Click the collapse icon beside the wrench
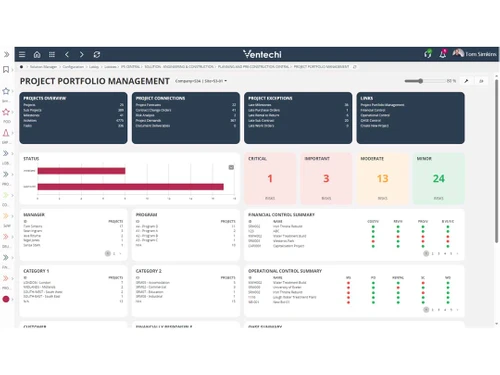Screen dimensions: 500x375 point(481,81)
